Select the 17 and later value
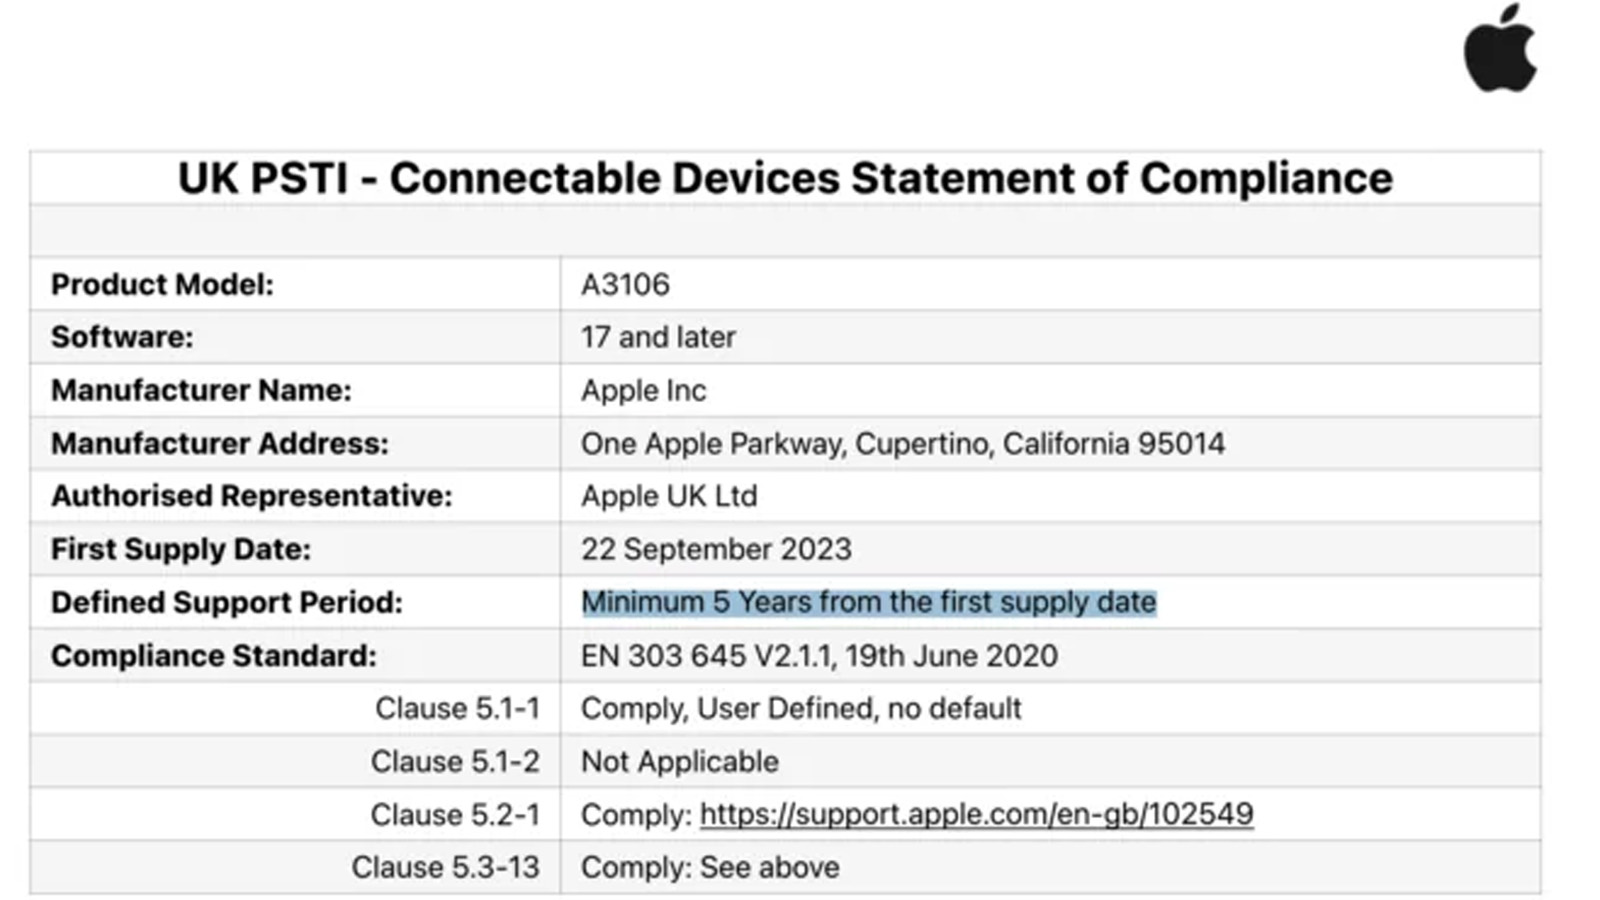The image size is (1600, 900). point(658,337)
